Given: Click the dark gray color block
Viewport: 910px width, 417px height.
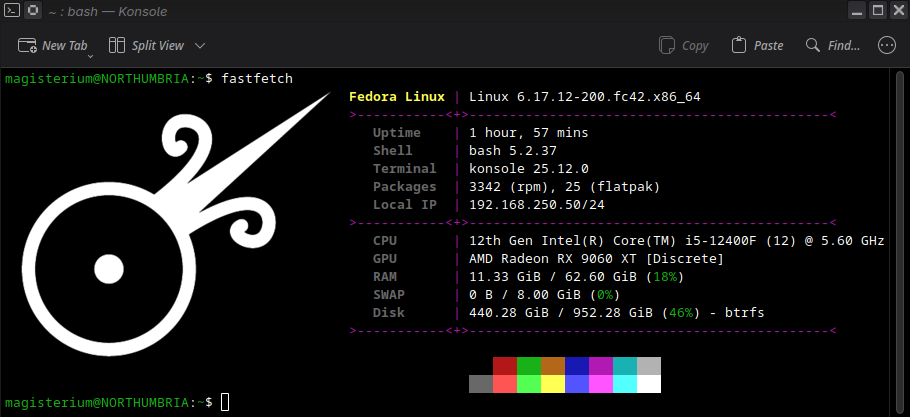Looking at the screenshot, I should pos(481,384).
